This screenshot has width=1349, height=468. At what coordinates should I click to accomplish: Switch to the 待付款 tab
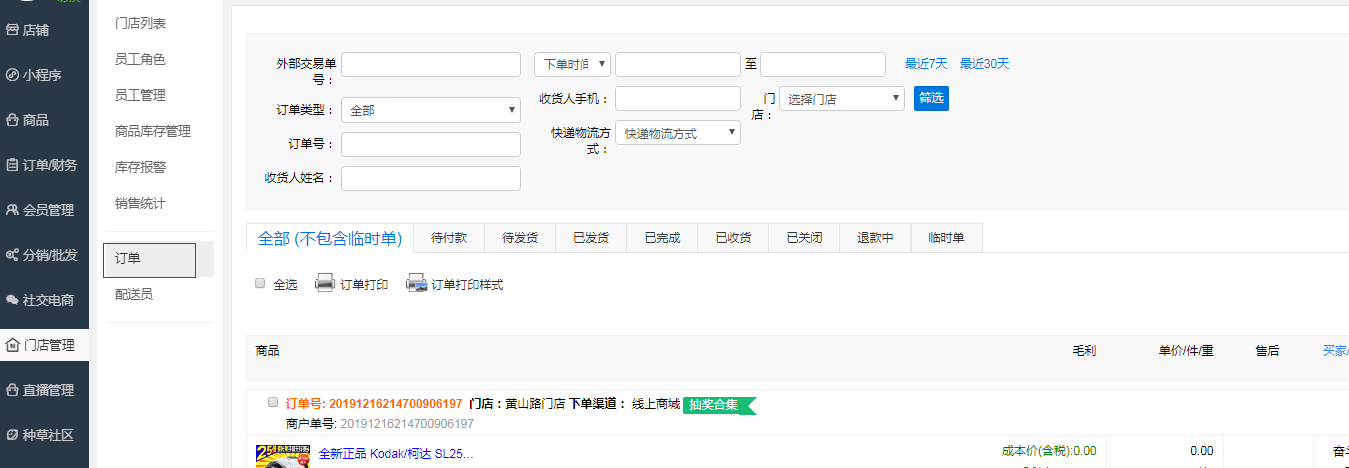[449, 238]
